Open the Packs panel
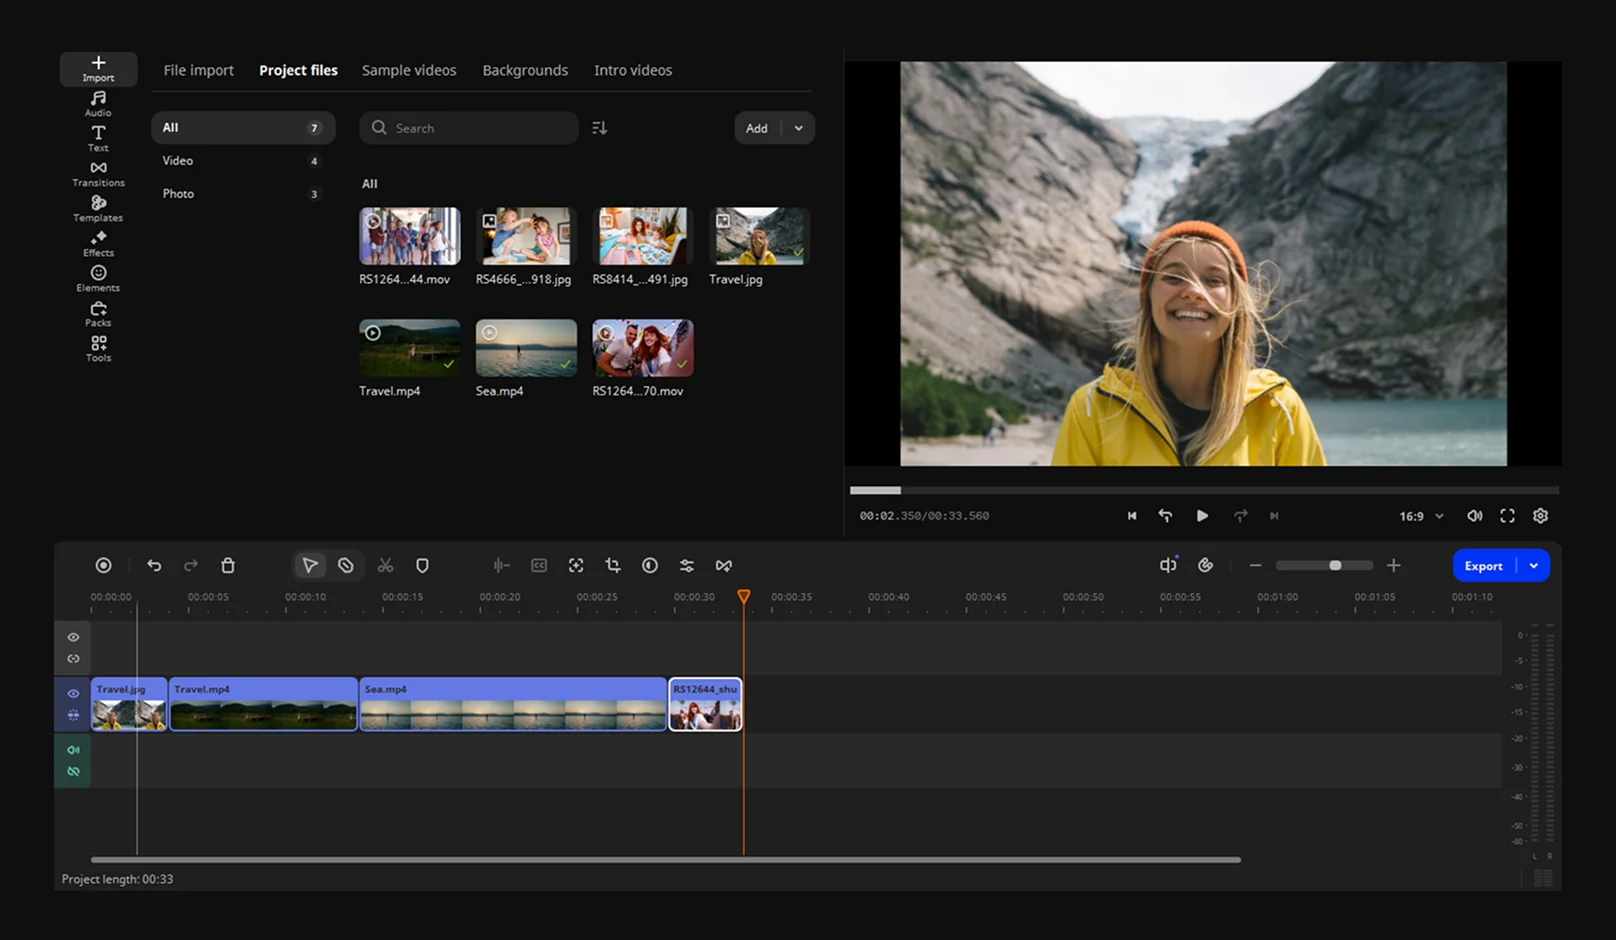Viewport: 1616px width, 940px height. pos(98,314)
